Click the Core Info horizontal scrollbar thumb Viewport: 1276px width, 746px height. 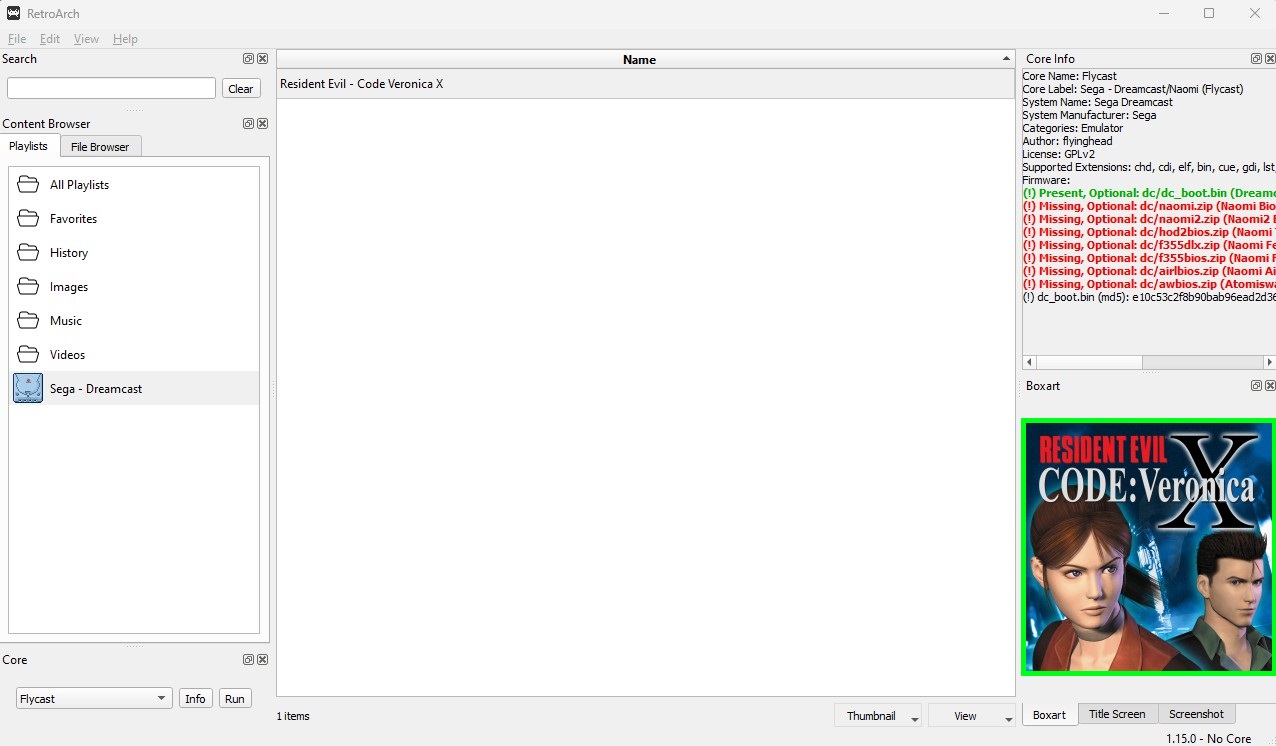coord(1090,362)
